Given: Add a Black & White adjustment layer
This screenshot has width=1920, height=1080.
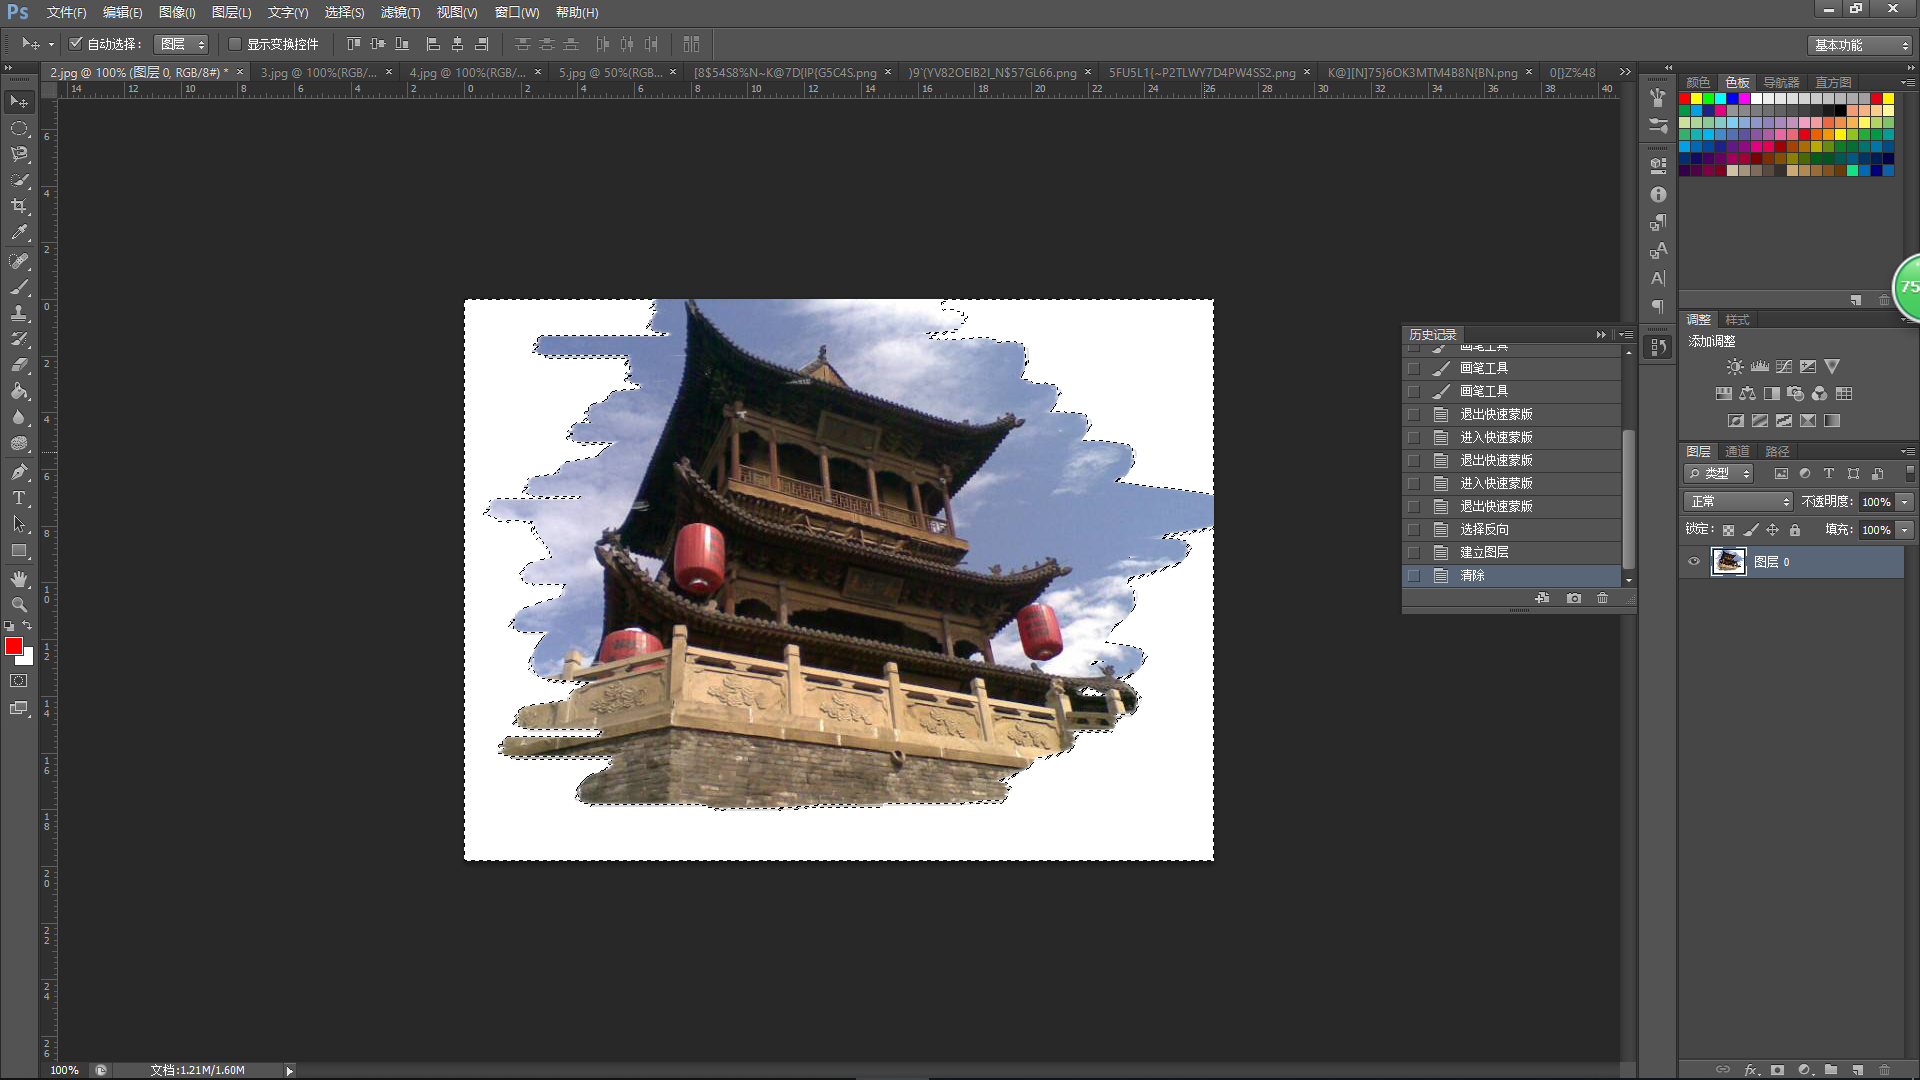Looking at the screenshot, I should 1771,393.
